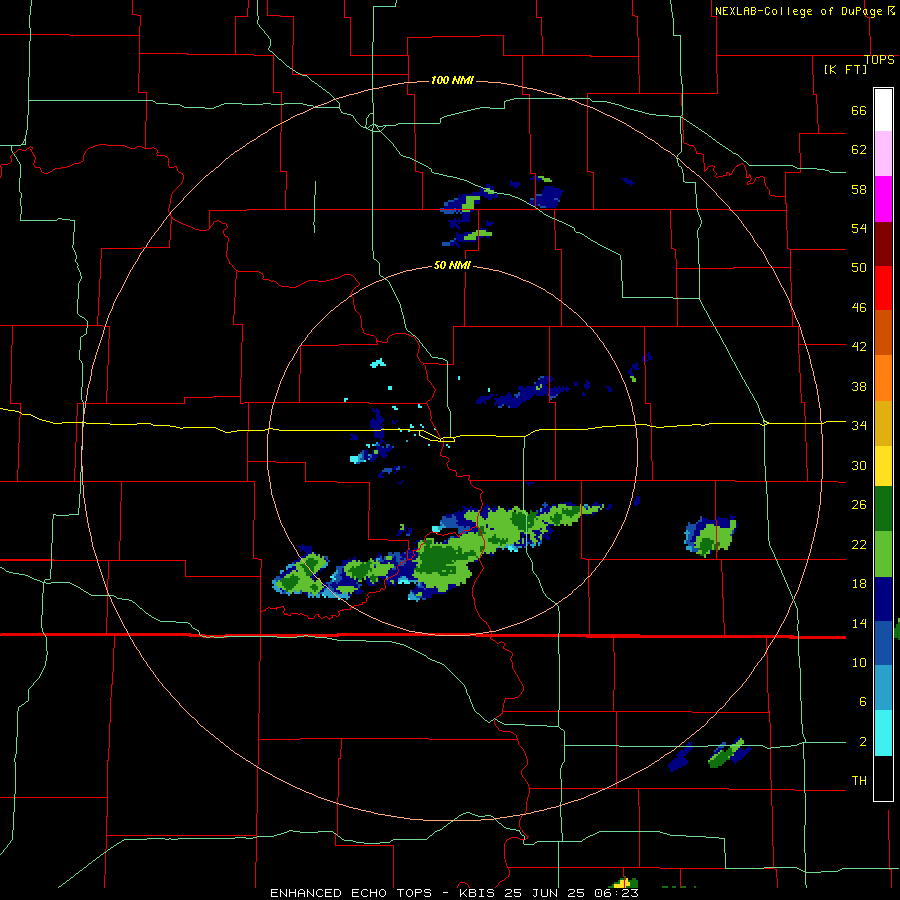Click the black threshold legend band
Image resolution: width=900 pixels, height=900 pixels.
tap(883, 778)
